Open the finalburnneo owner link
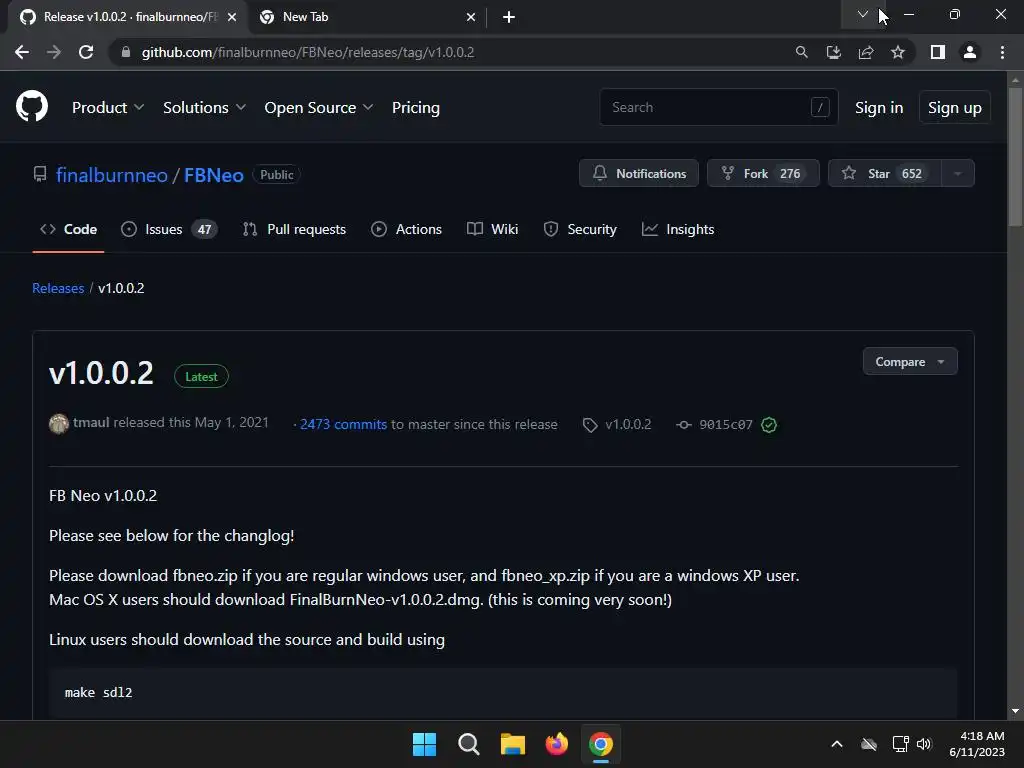The image size is (1024, 768). click(112, 174)
